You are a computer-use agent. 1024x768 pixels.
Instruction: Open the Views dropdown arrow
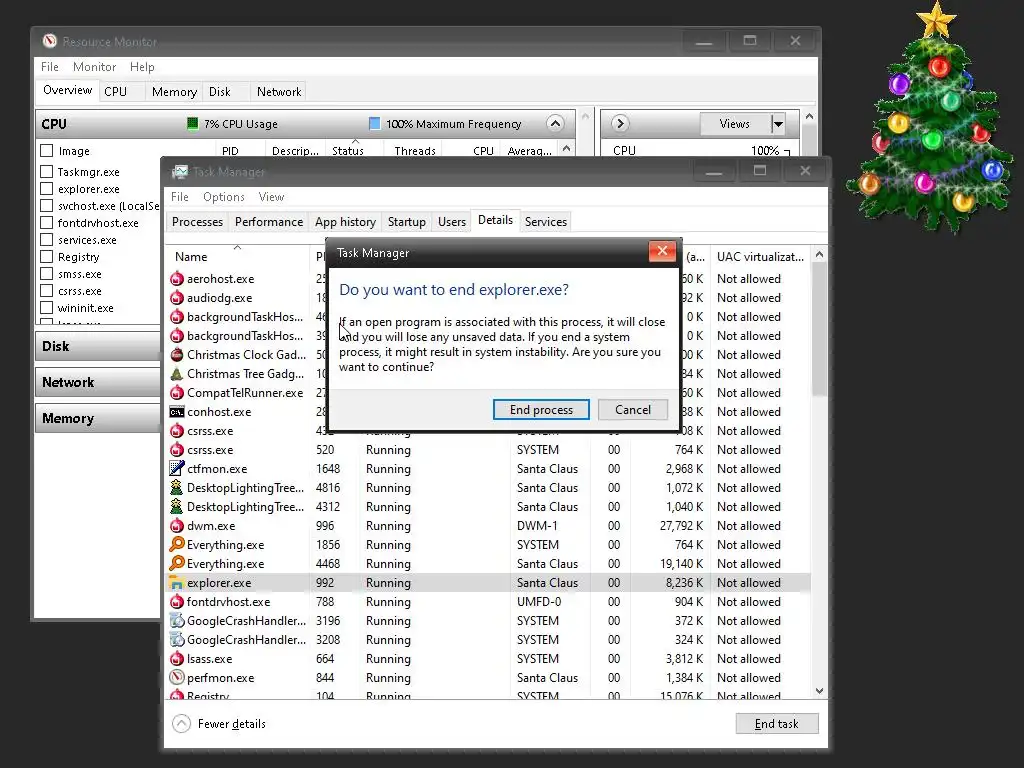778,123
